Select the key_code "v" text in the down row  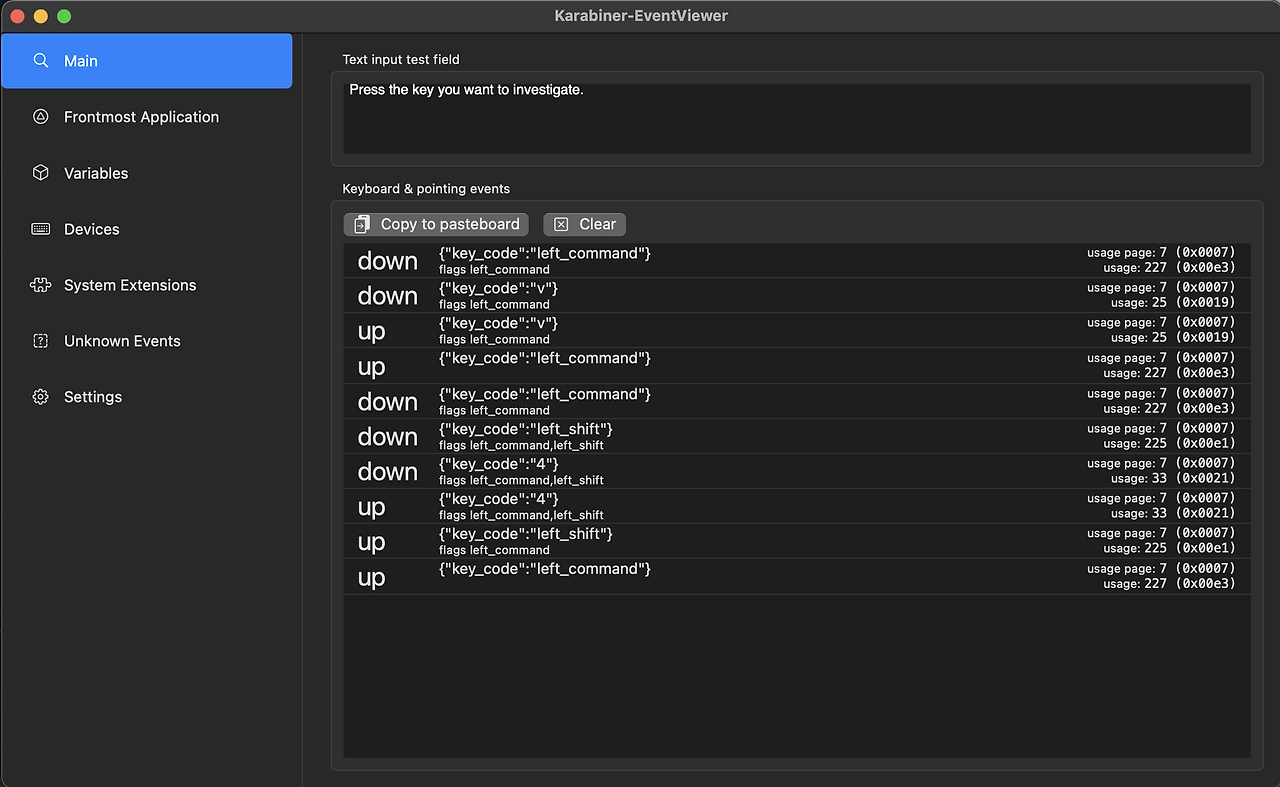pos(498,288)
